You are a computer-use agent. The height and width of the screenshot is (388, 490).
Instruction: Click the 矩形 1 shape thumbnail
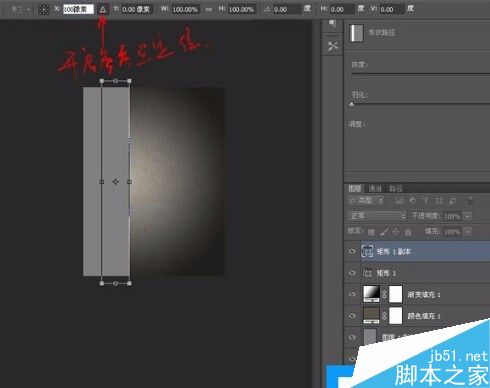pos(367,273)
